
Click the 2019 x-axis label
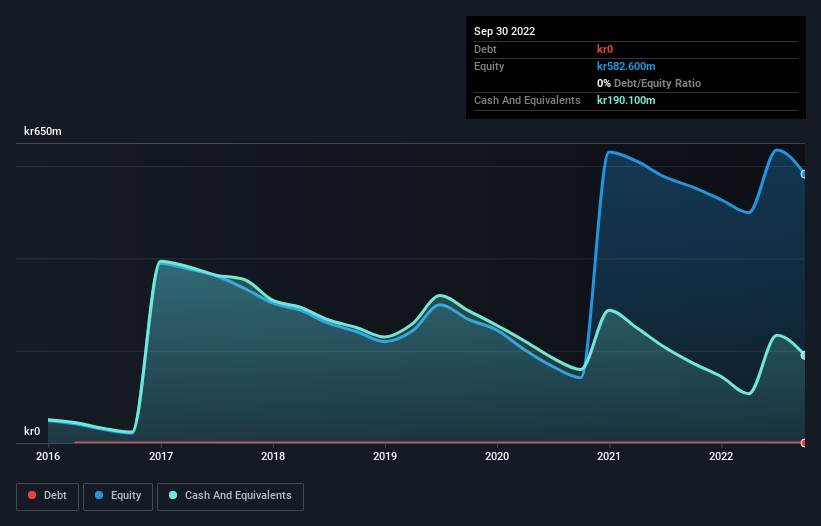[385, 456]
